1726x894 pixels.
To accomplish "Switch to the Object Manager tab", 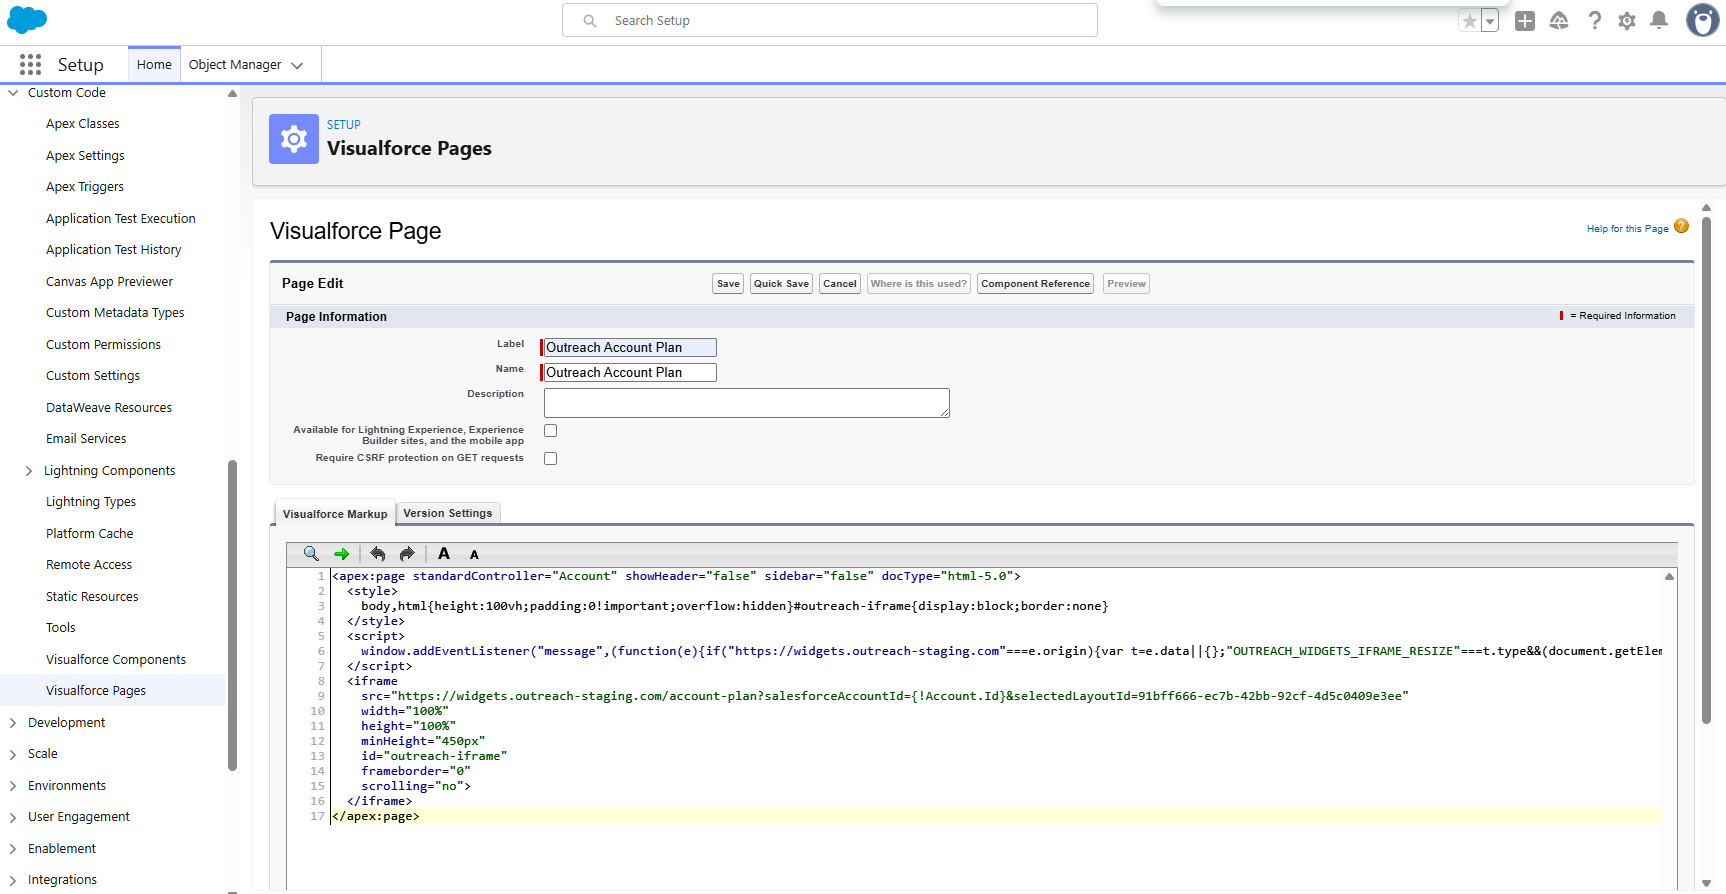I will click(x=235, y=65).
